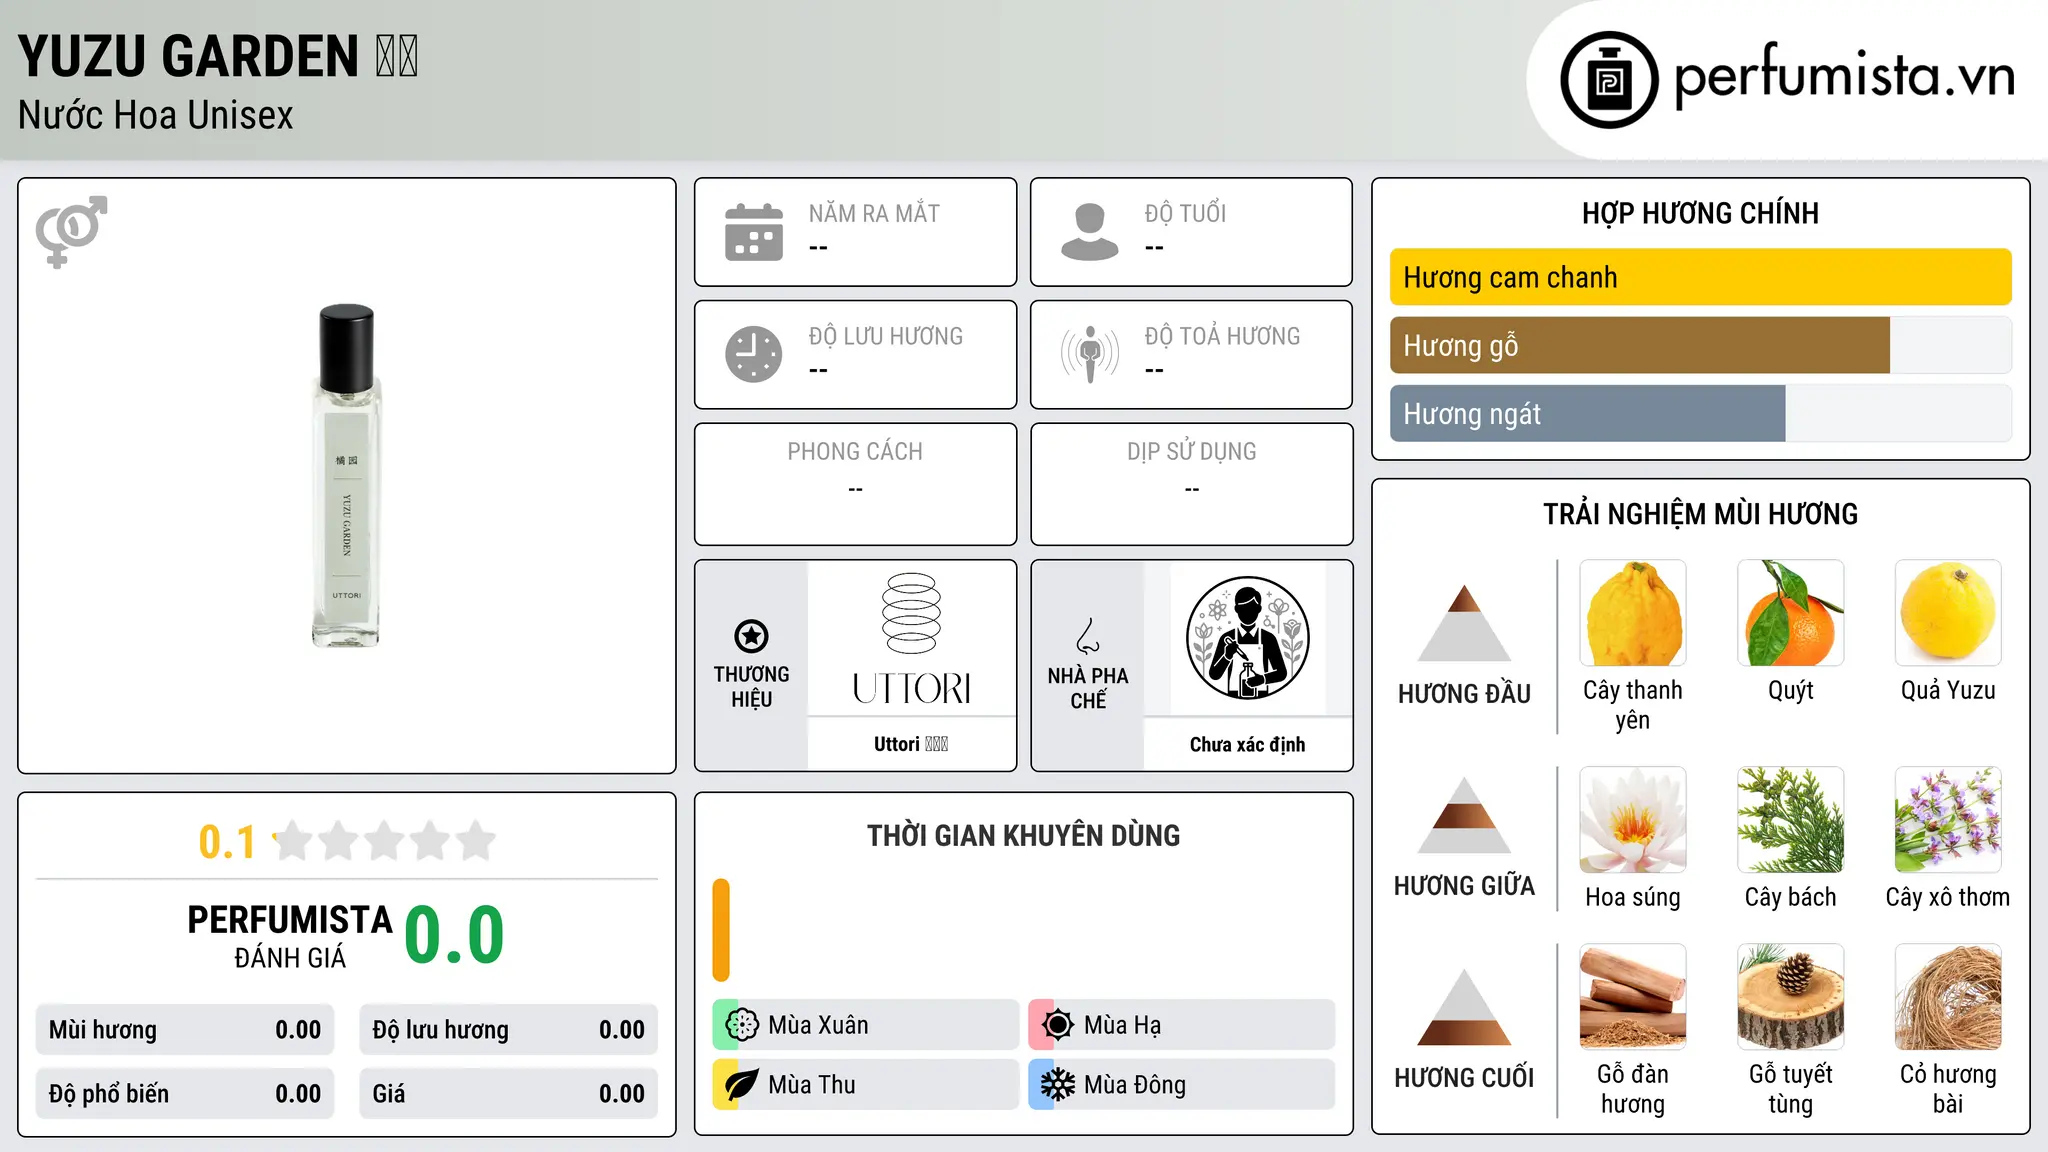Click the Hương Giữa pyramid icon

click(x=1464, y=815)
